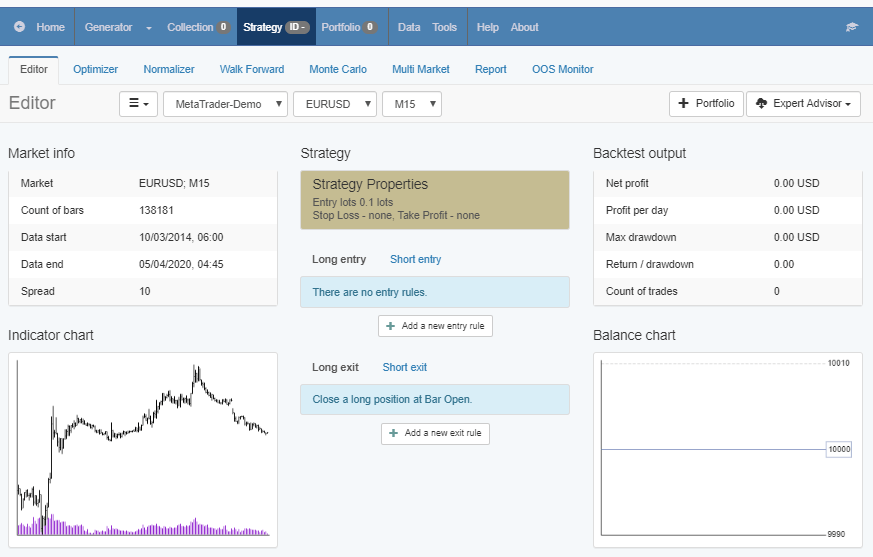Open the Strategy Properties panel
Screen dimensions: 873x557
point(434,199)
